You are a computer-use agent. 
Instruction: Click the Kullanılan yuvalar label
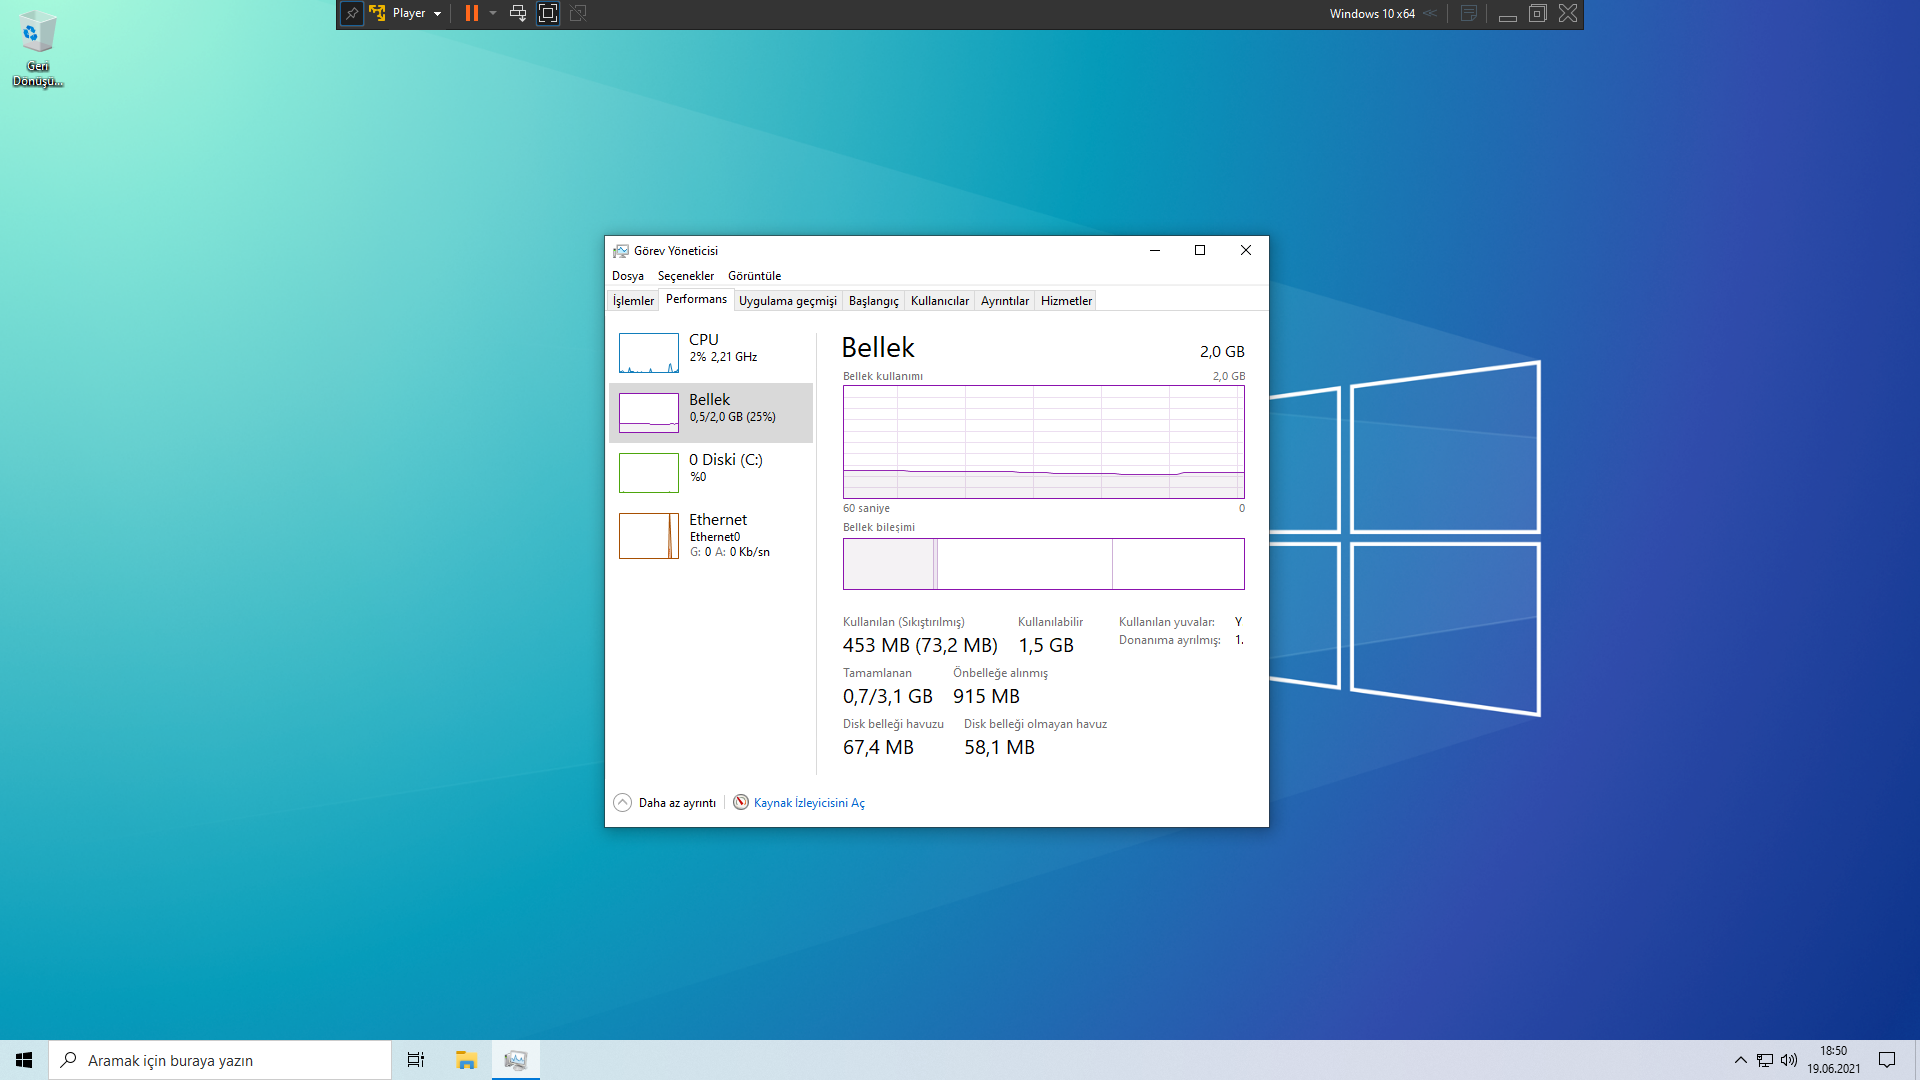point(1167,622)
